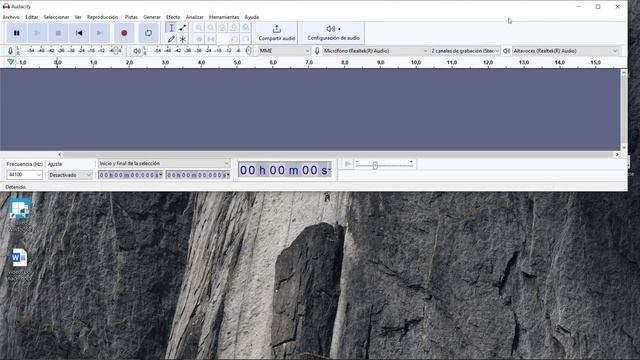This screenshot has width=640, height=360.
Task: Open the 2 canales de grabación dropdown
Action: tap(465, 51)
